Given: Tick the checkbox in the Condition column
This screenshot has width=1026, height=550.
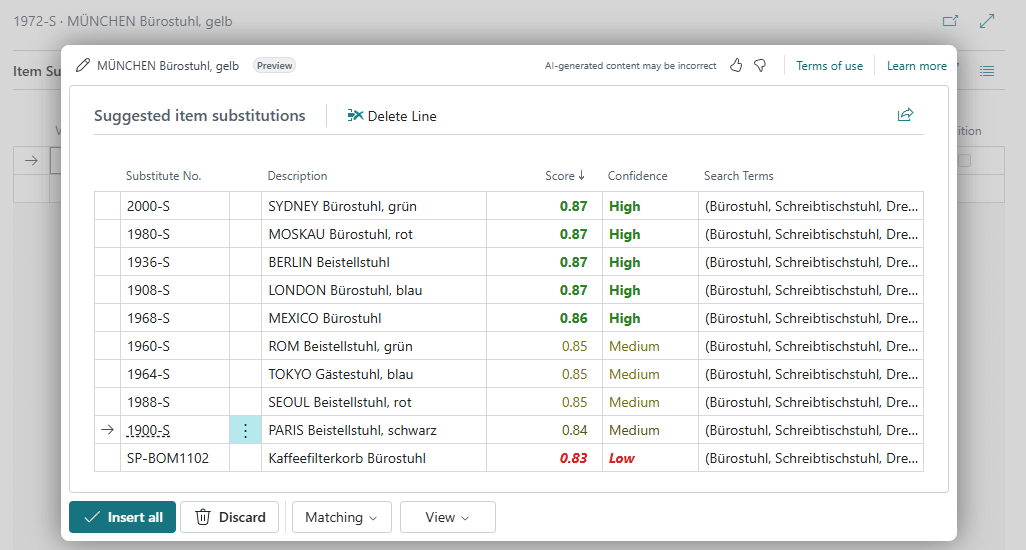Looking at the screenshot, I should [964, 160].
